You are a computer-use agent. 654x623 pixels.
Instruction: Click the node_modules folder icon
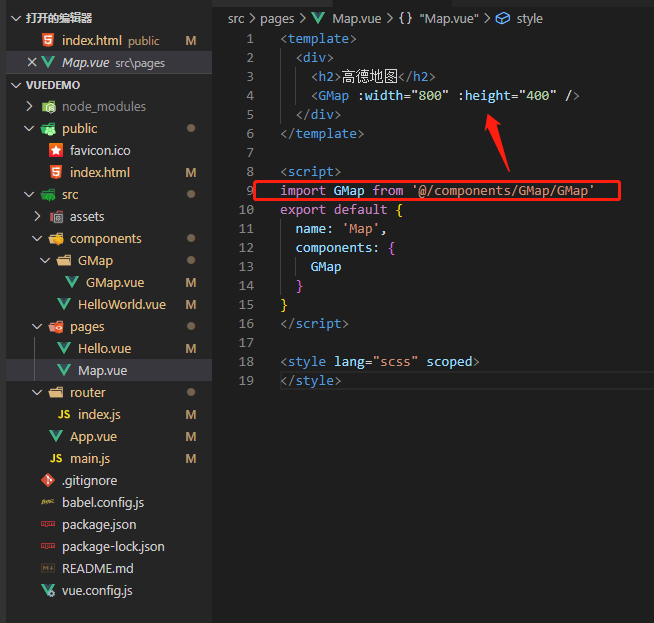[x=49, y=107]
